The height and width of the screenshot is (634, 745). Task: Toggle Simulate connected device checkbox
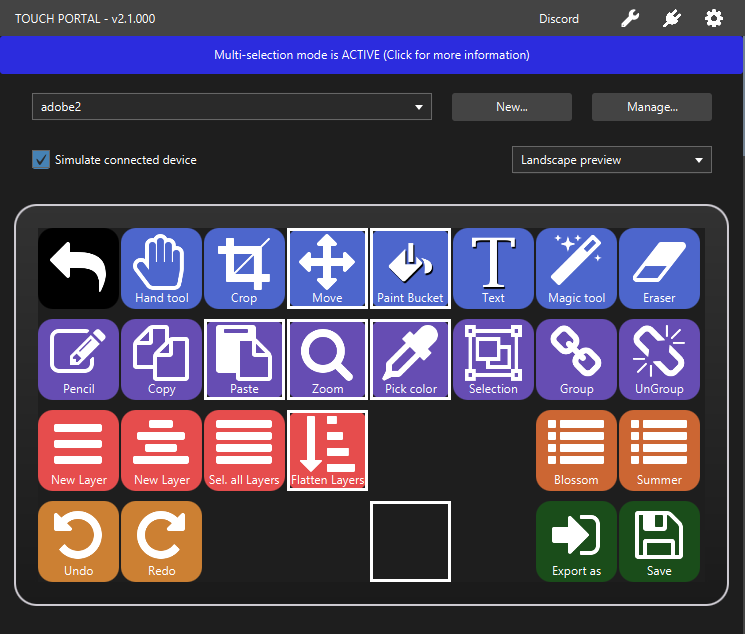pos(41,160)
